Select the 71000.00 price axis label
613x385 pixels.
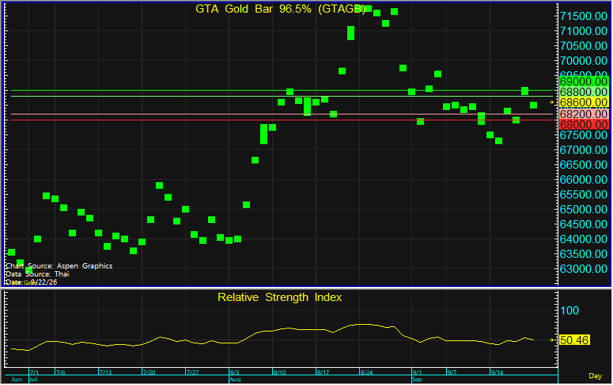point(584,31)
